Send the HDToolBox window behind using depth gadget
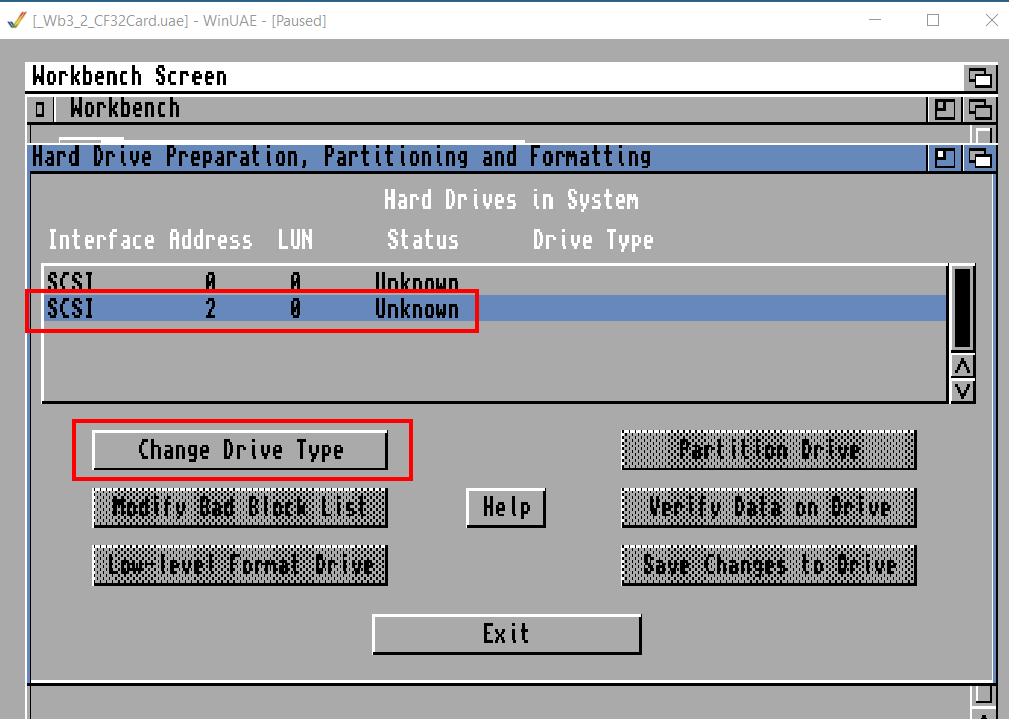This screenshot has height=719, width=1009. [981, 157]
